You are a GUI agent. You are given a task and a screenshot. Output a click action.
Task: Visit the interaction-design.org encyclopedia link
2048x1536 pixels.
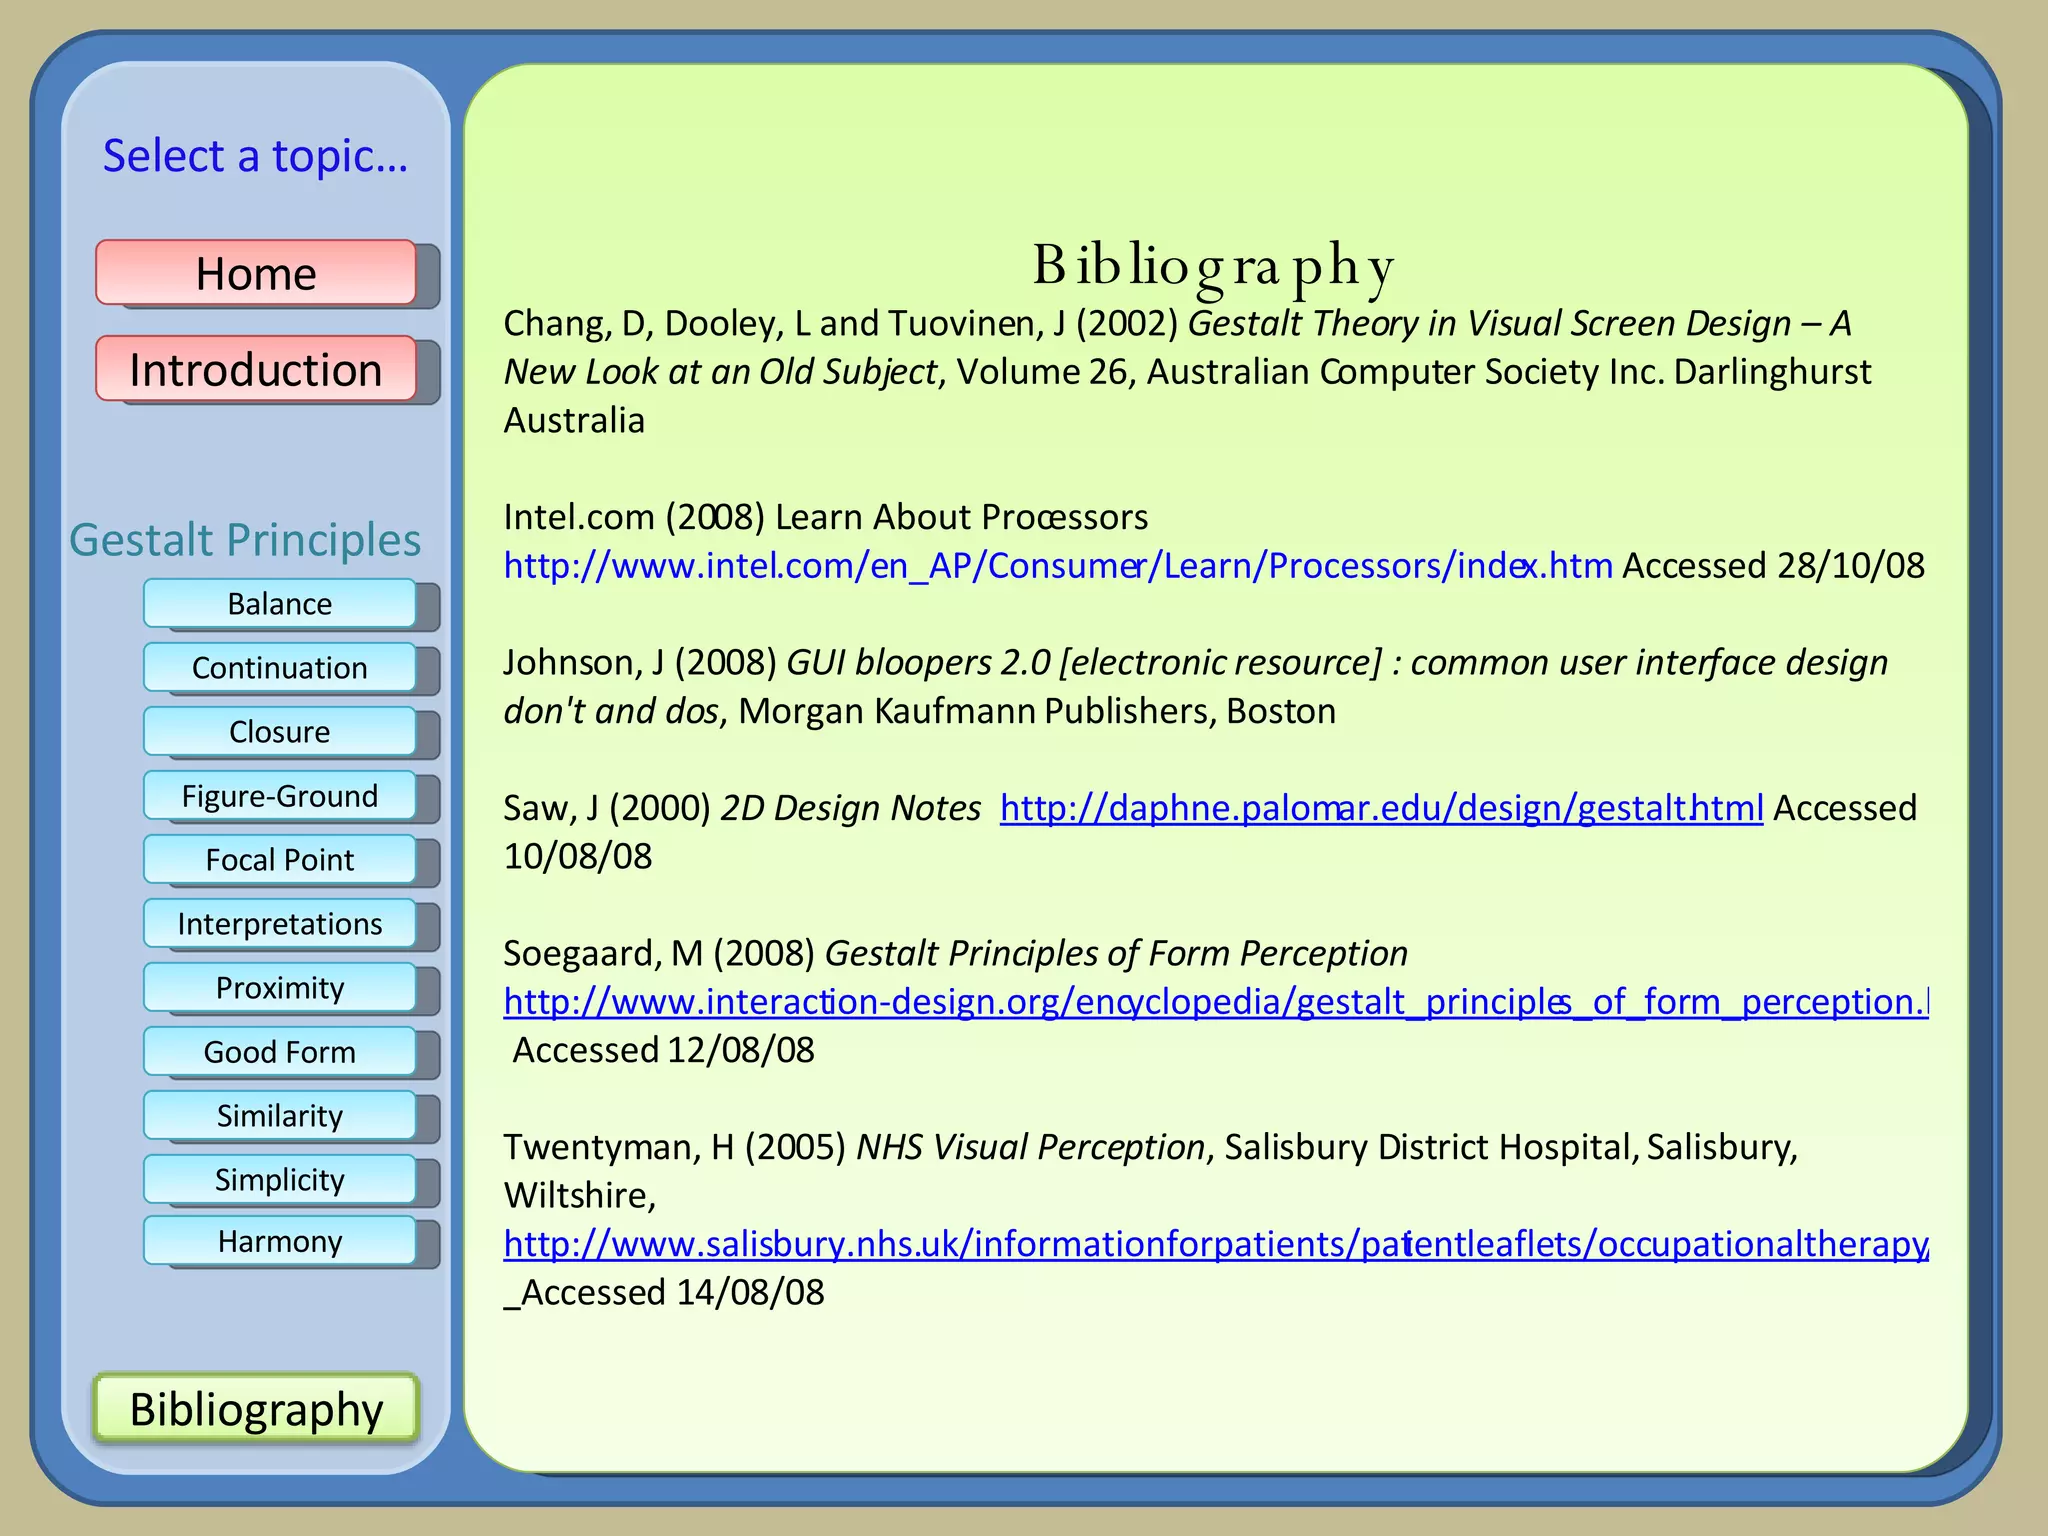1216,1002
